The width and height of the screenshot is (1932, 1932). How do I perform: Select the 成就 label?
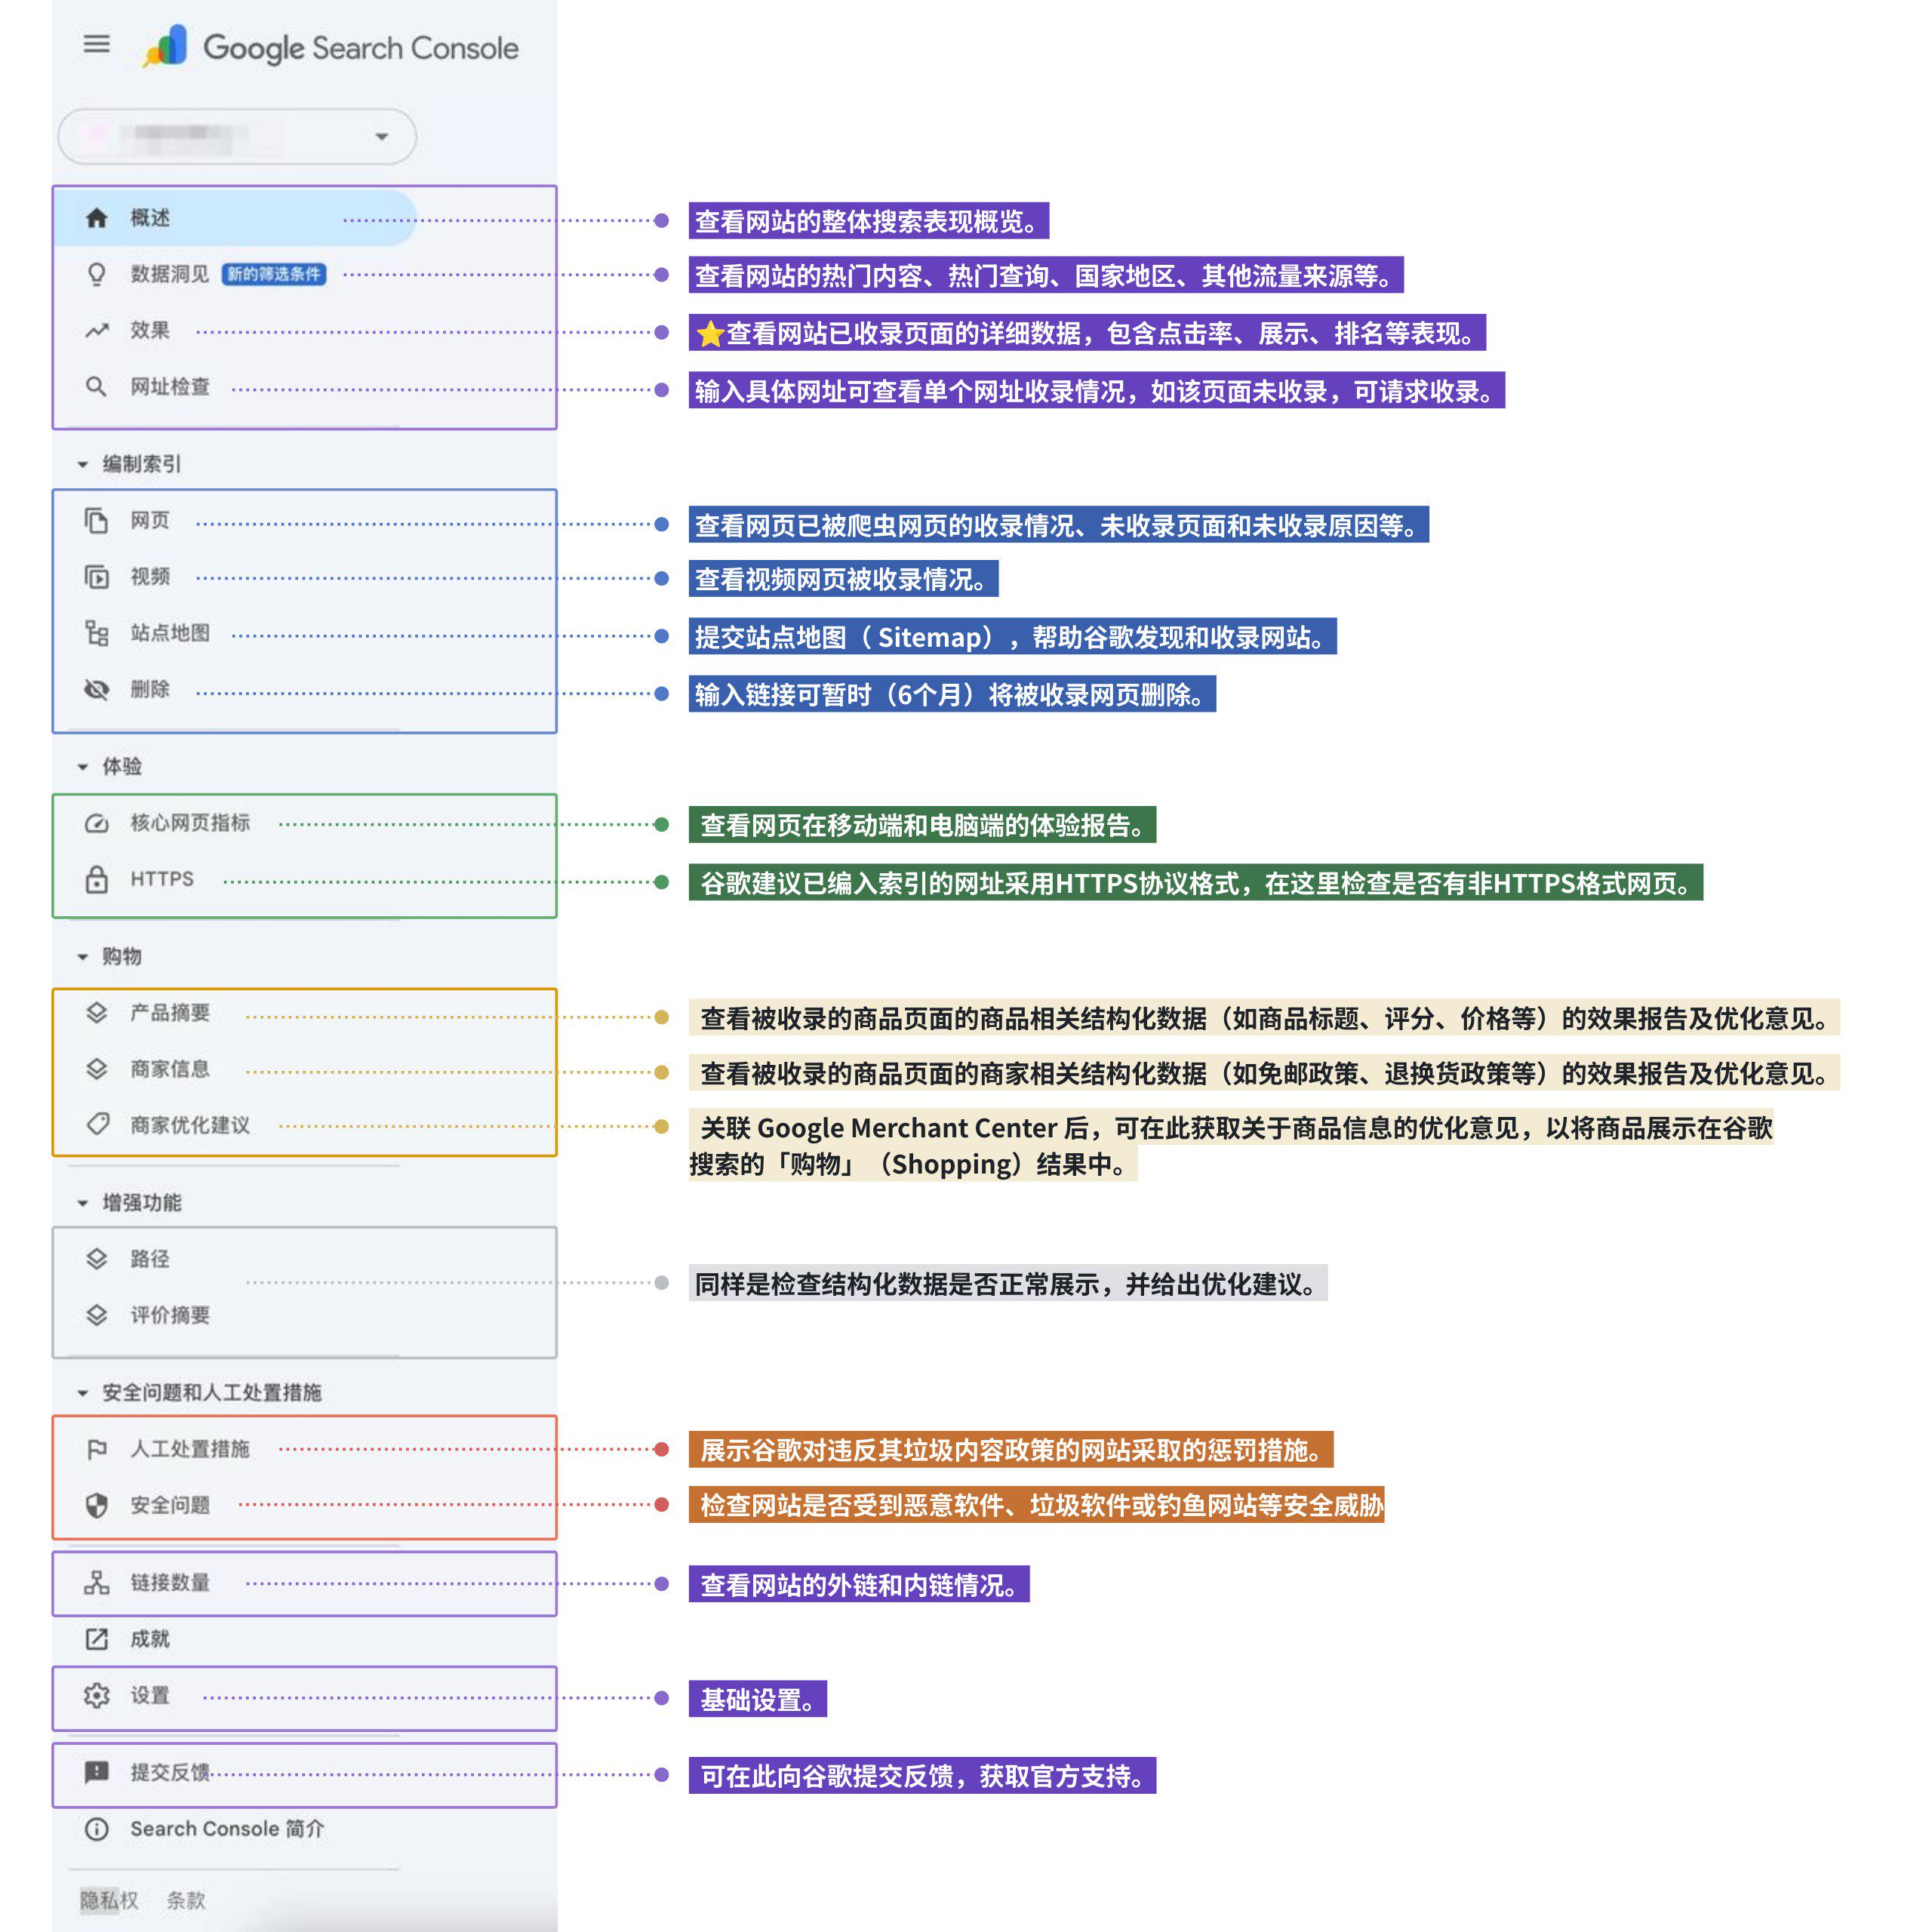point(150,1639)
